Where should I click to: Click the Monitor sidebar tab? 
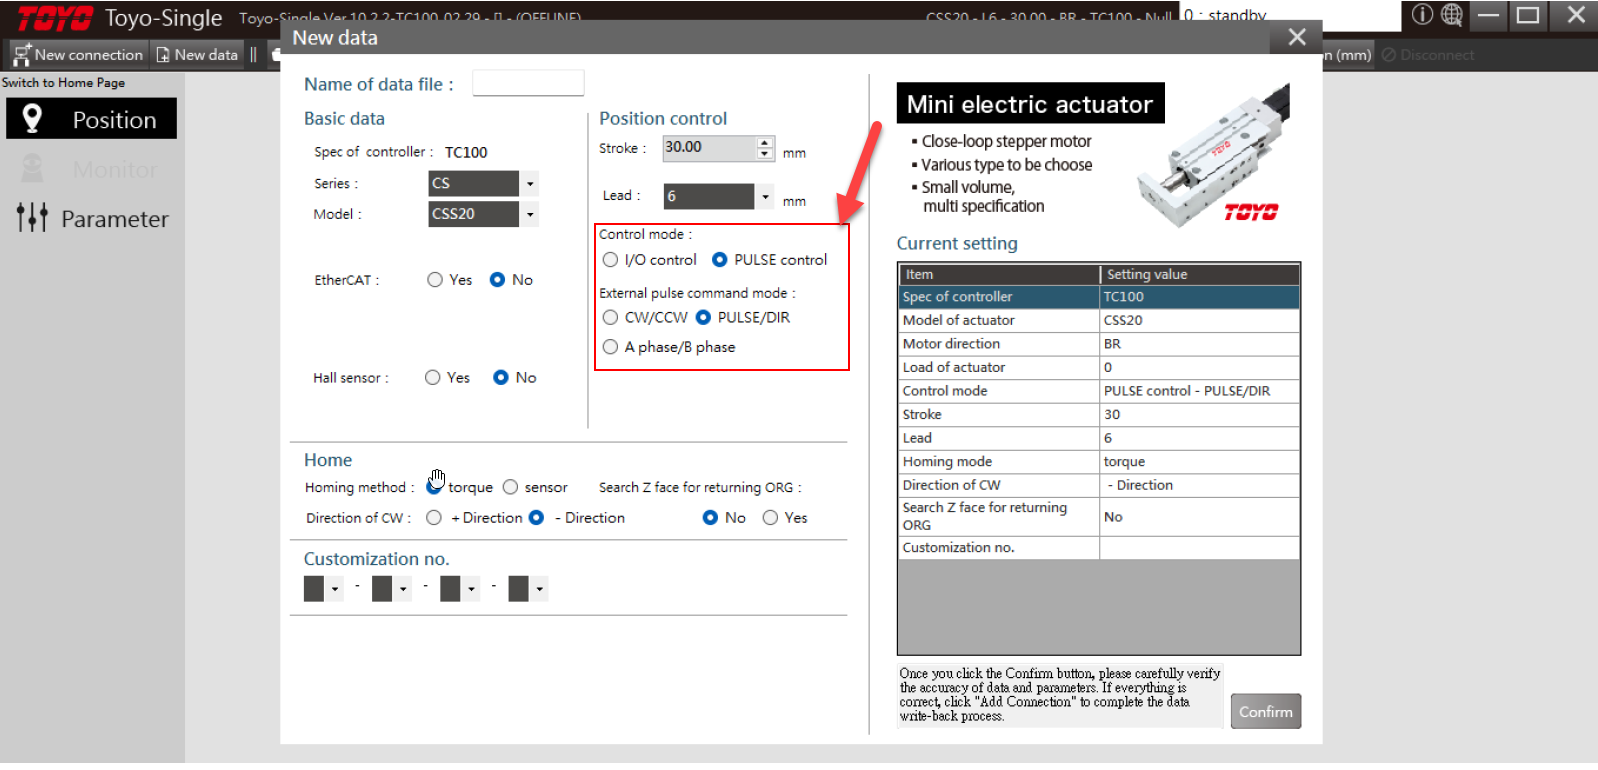point(92,169)
